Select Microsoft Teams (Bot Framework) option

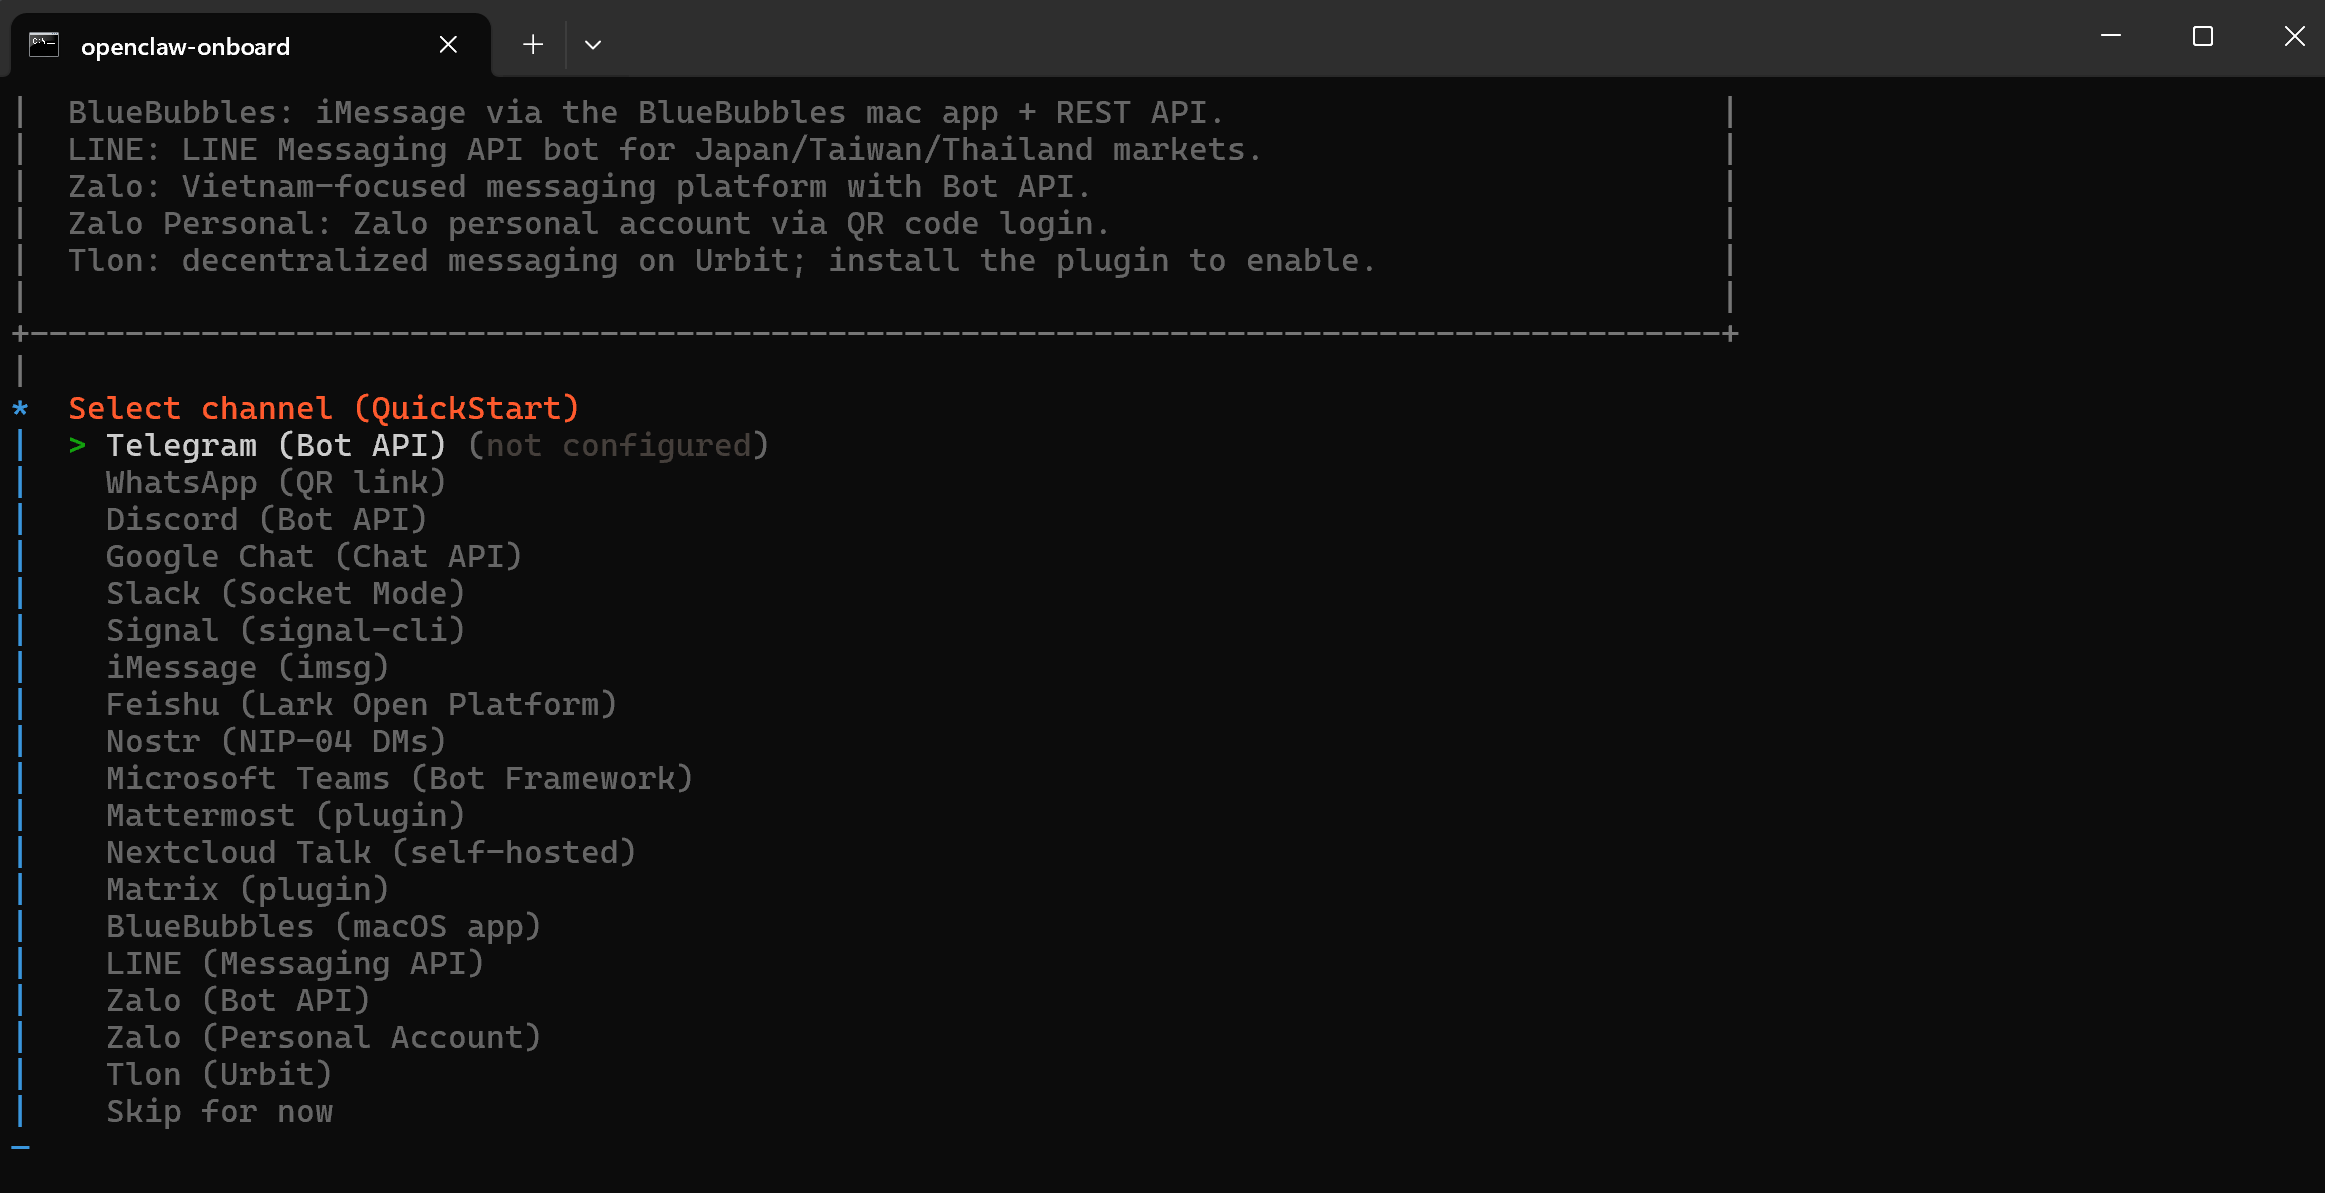[x=399, y=779]
